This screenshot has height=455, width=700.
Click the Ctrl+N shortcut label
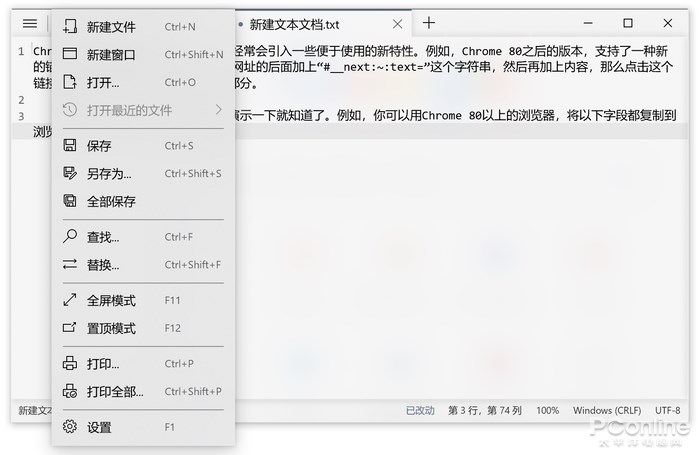coord(180,27)
